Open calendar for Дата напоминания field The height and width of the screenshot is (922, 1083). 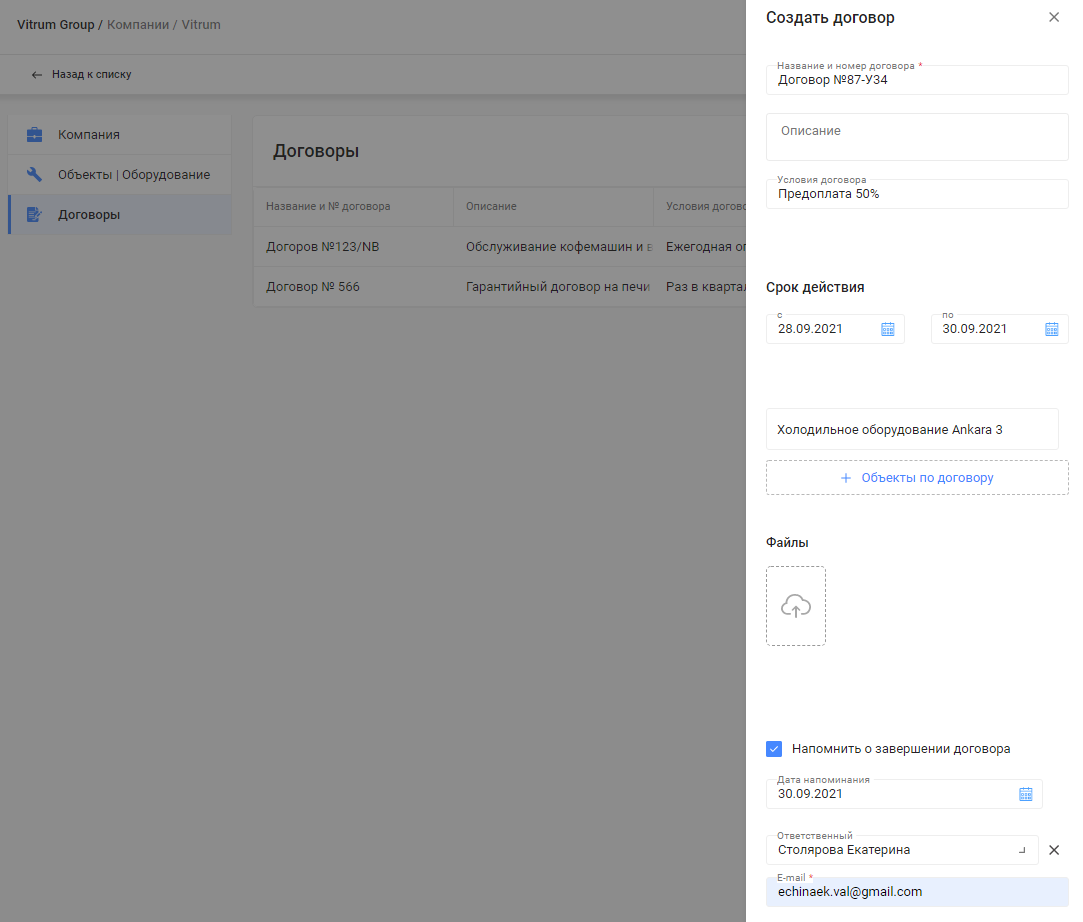click(1026, 794)
